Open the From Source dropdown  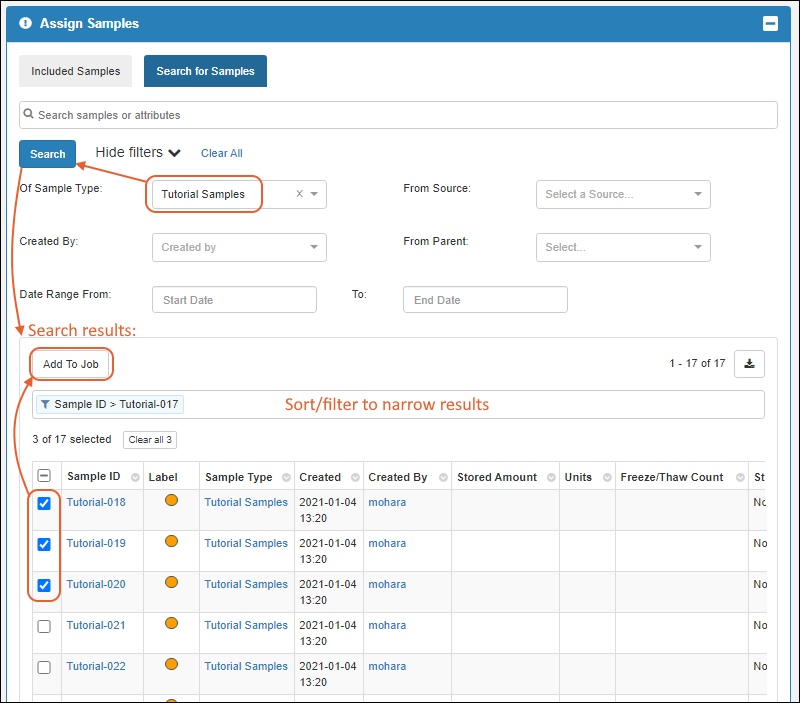click(x=623, y=194)
